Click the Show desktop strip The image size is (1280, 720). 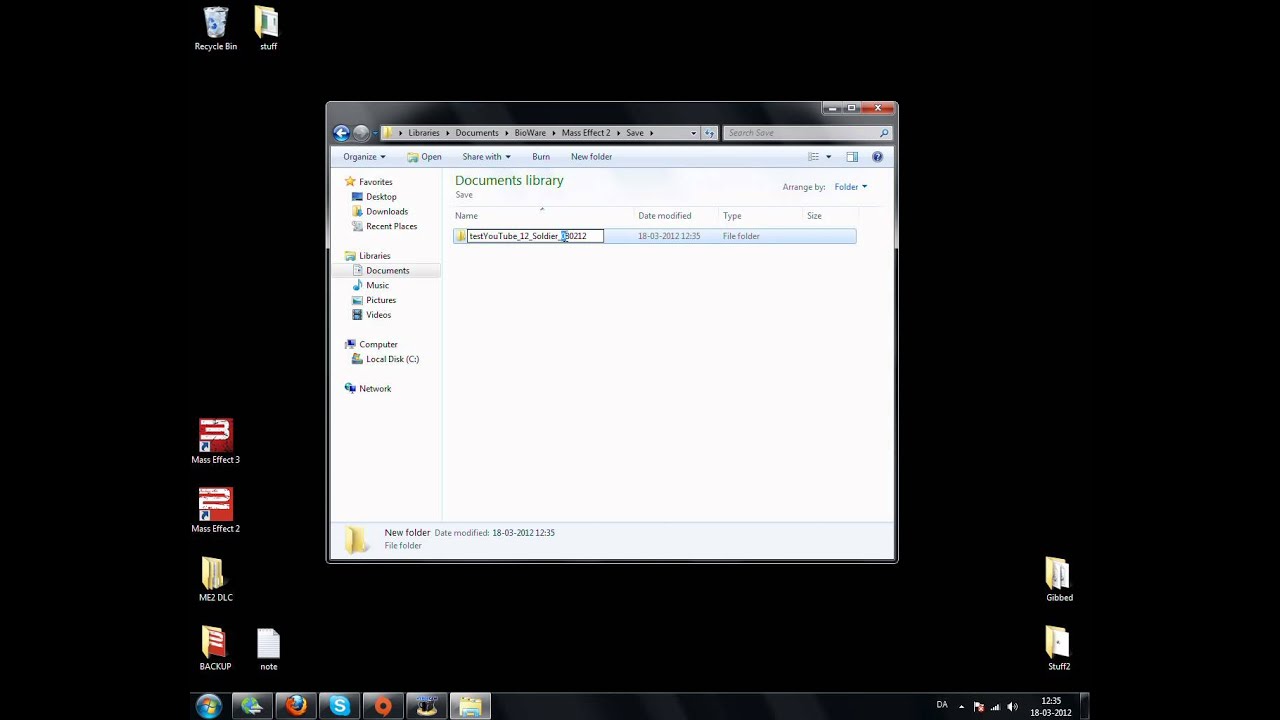click(x=1083, y=706)
